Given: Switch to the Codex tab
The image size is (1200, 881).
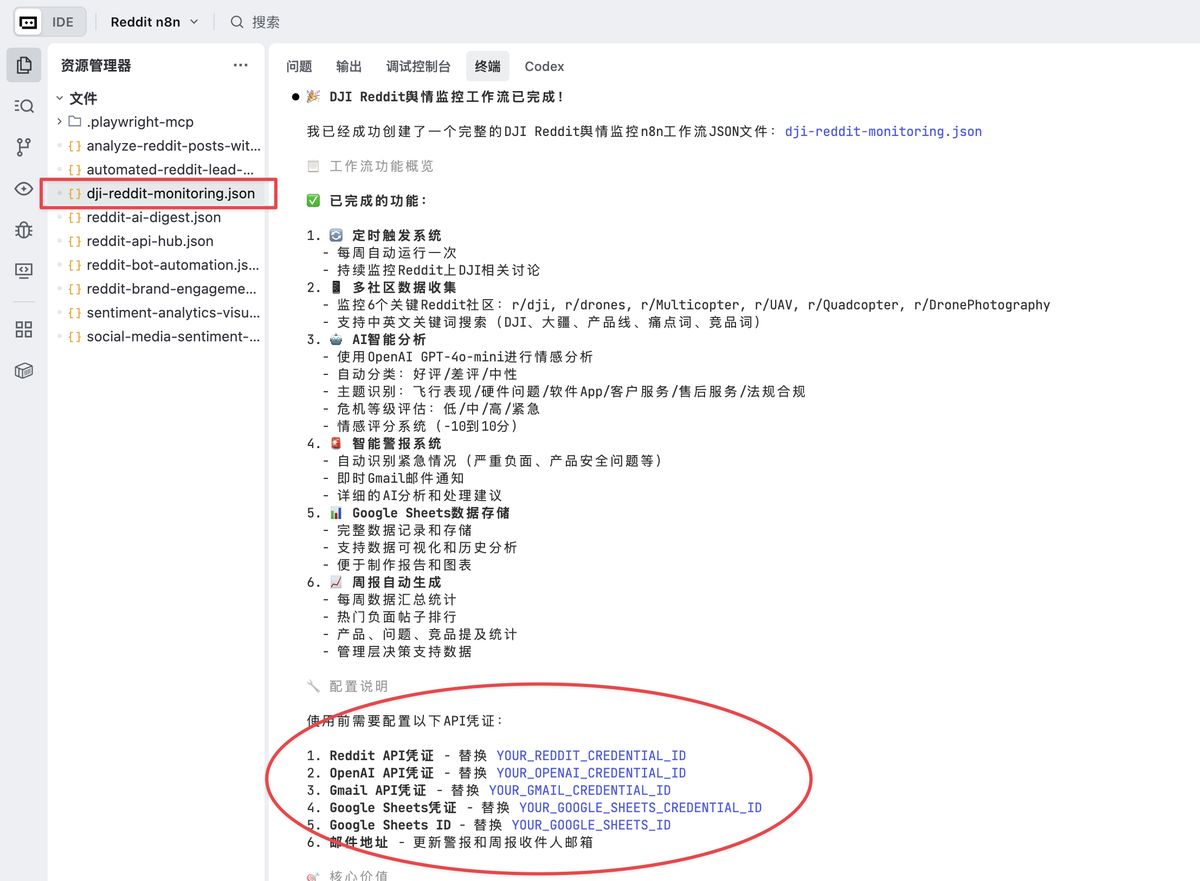Looking at the screenshot, I should [544, 66].
